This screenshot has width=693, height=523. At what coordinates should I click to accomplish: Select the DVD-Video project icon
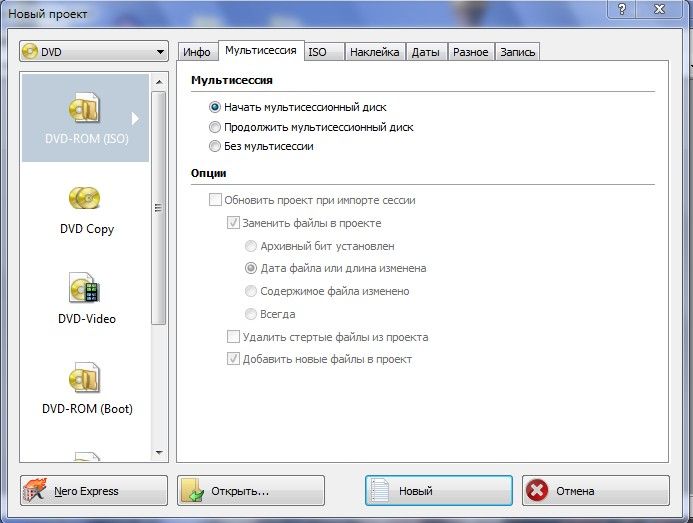(85, 289)
